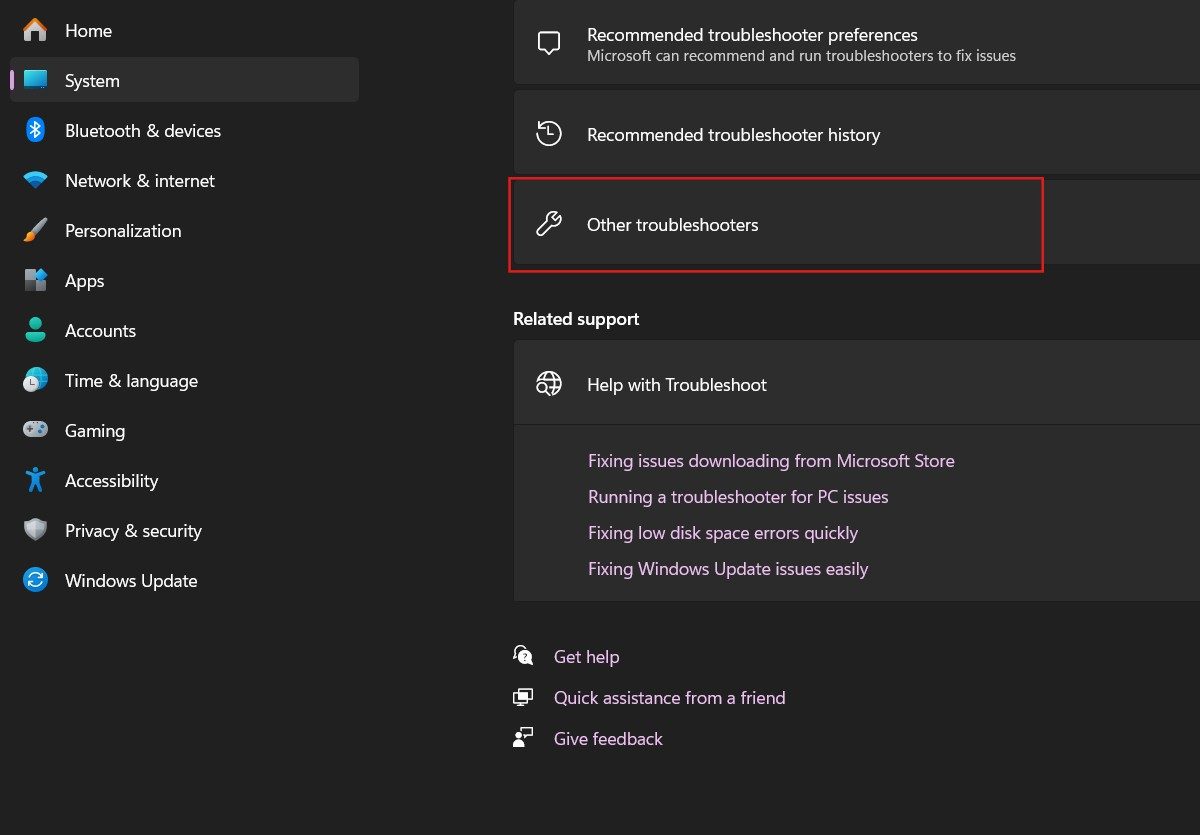Click the wrench icon for Other troubleshooters
This screenshot has height=835, width=1200.
pyautogui.click(x=549, y=225)
